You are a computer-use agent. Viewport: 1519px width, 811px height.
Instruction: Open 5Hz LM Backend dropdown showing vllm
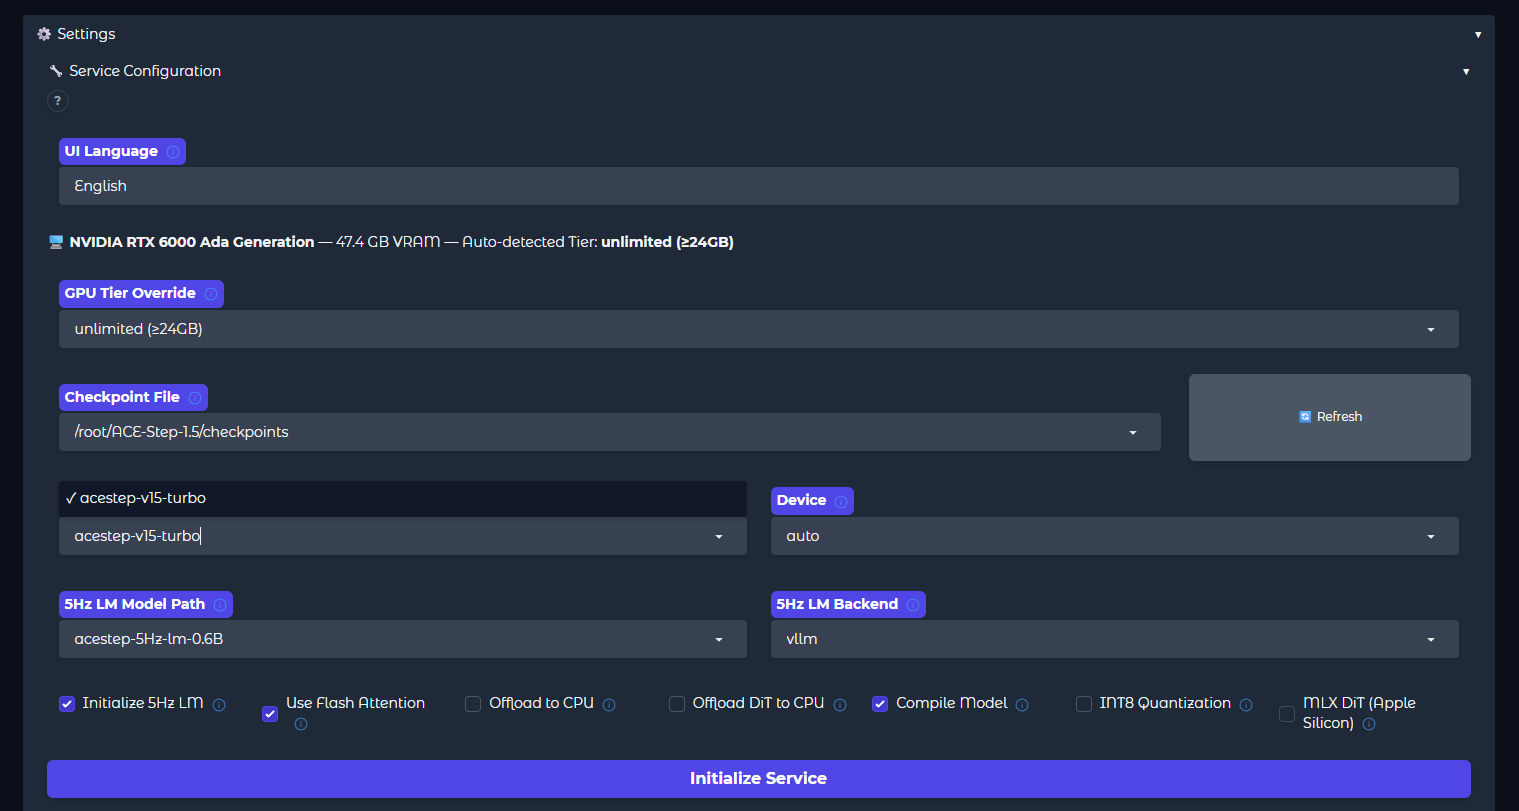coord(1115,639)
